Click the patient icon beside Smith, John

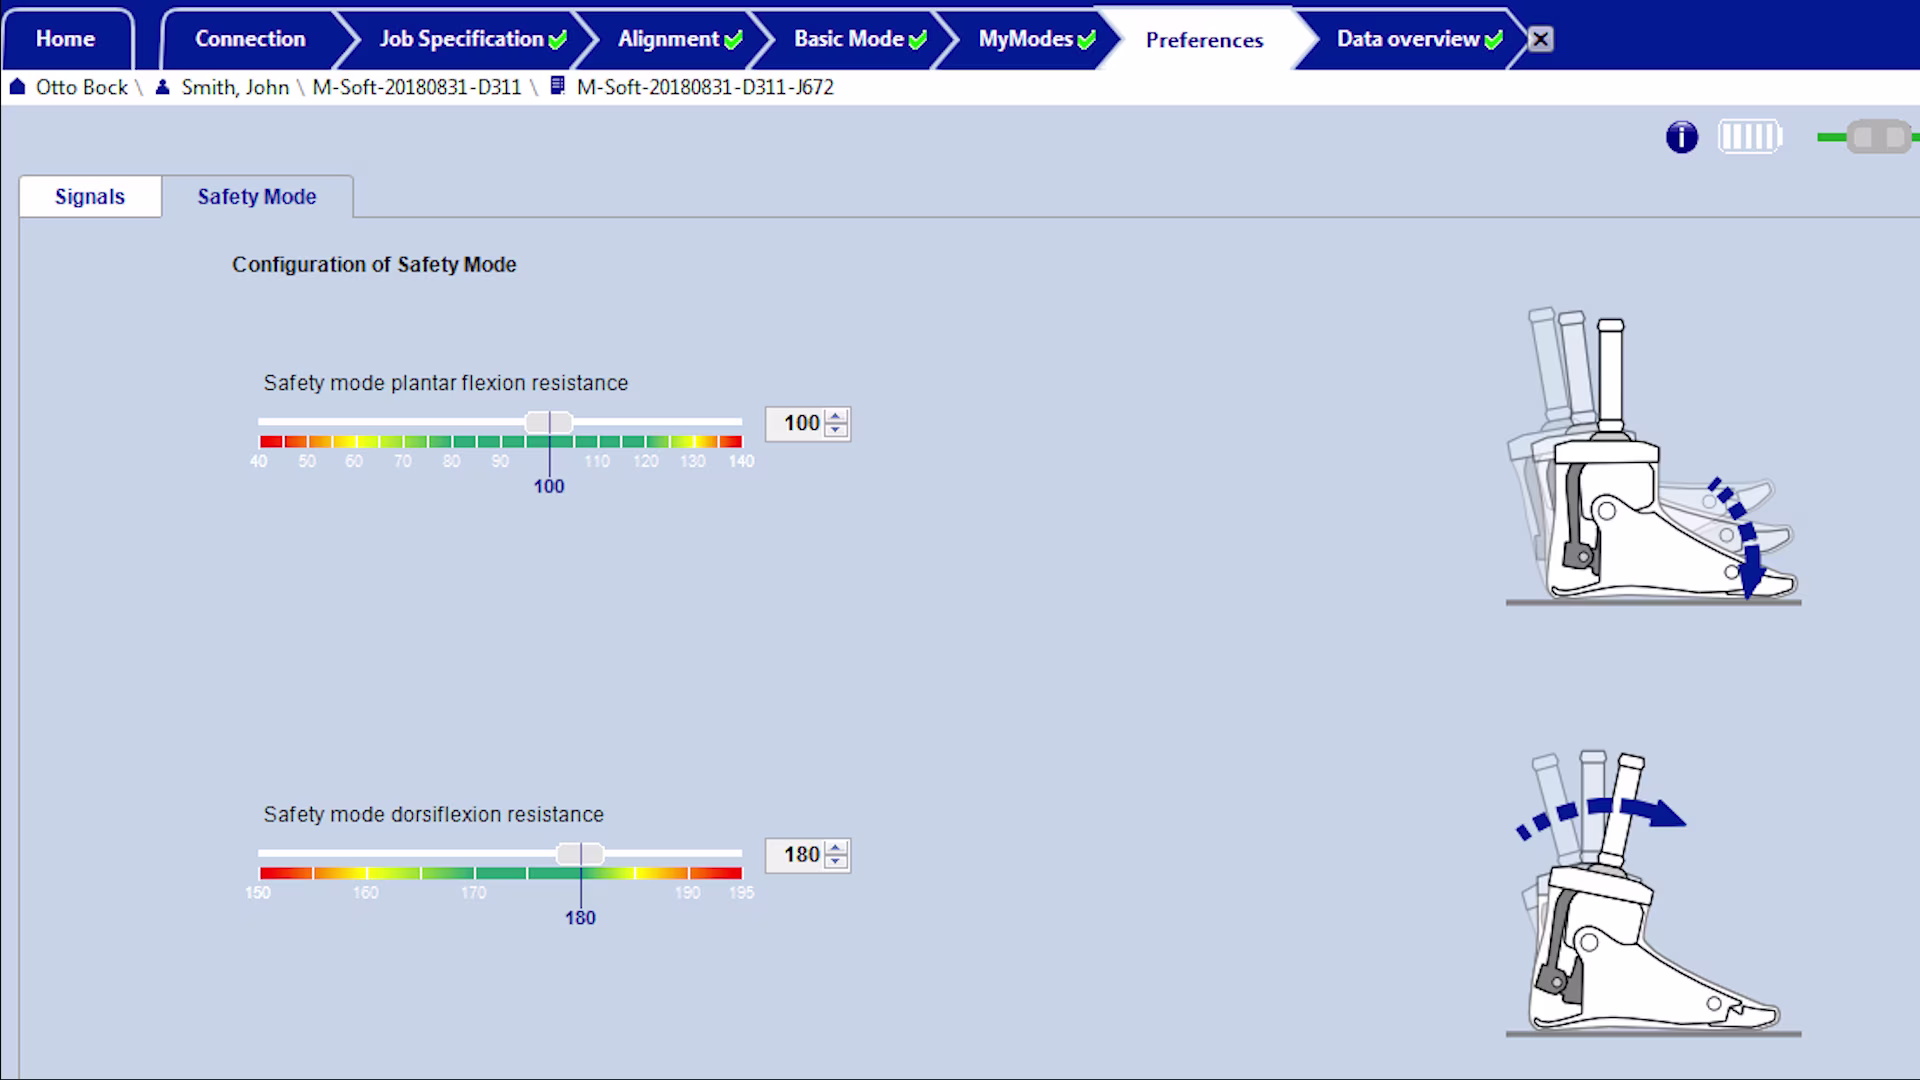(x=163, y=87)
